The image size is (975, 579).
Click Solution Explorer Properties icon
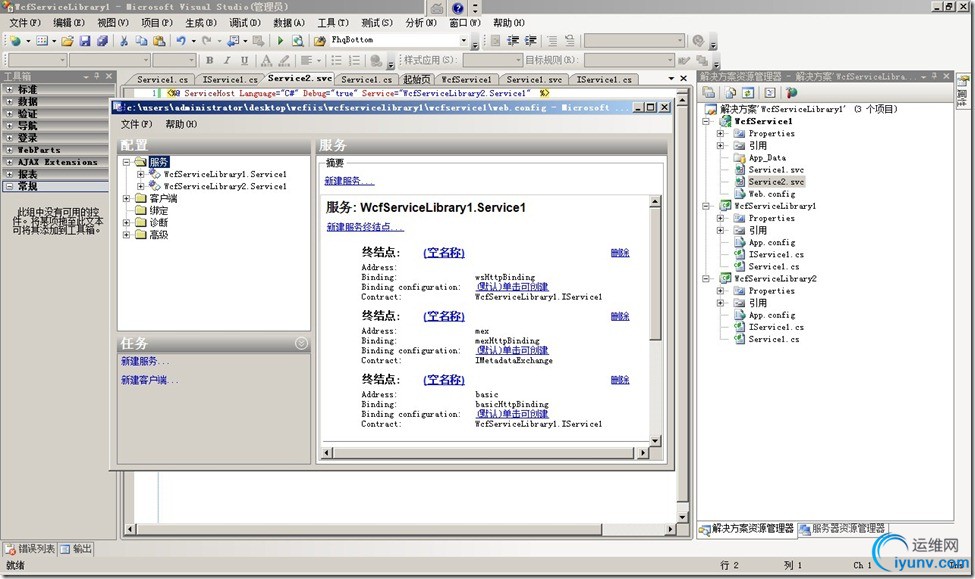point(709,93)
